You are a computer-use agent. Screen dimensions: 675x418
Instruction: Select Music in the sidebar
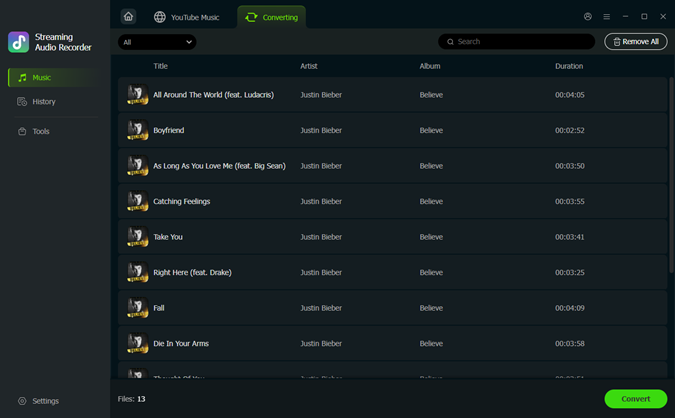point(53,77)
